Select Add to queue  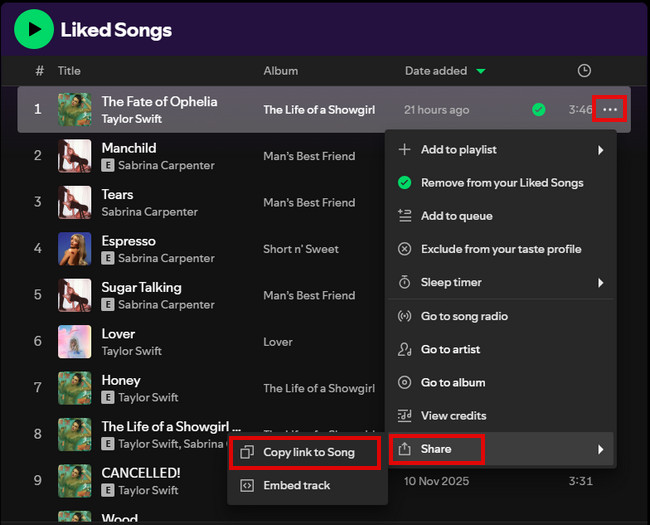[x=501, y=216]
